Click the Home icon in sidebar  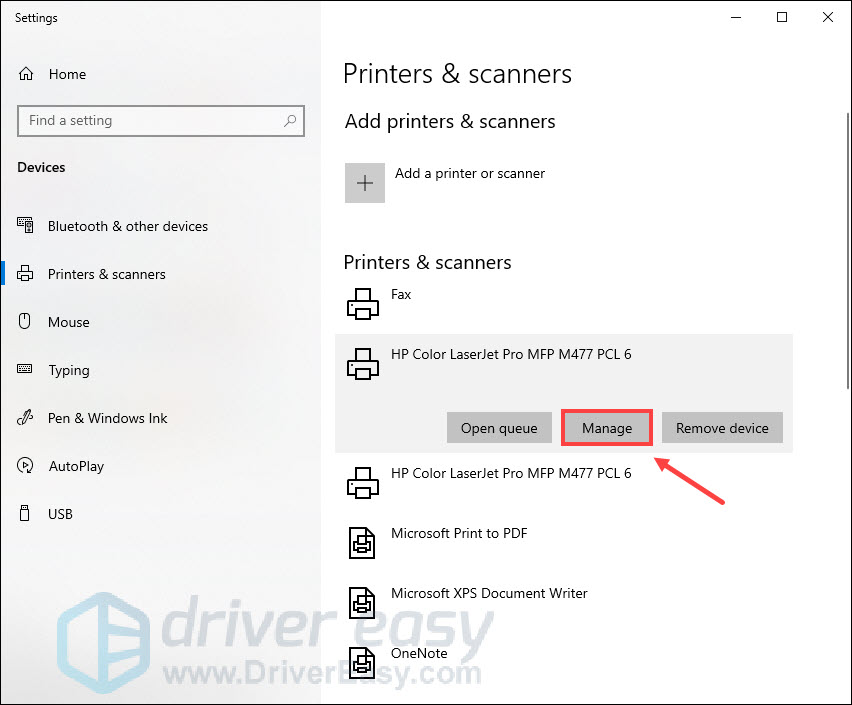pyautogui.click(x=26, y=74)
